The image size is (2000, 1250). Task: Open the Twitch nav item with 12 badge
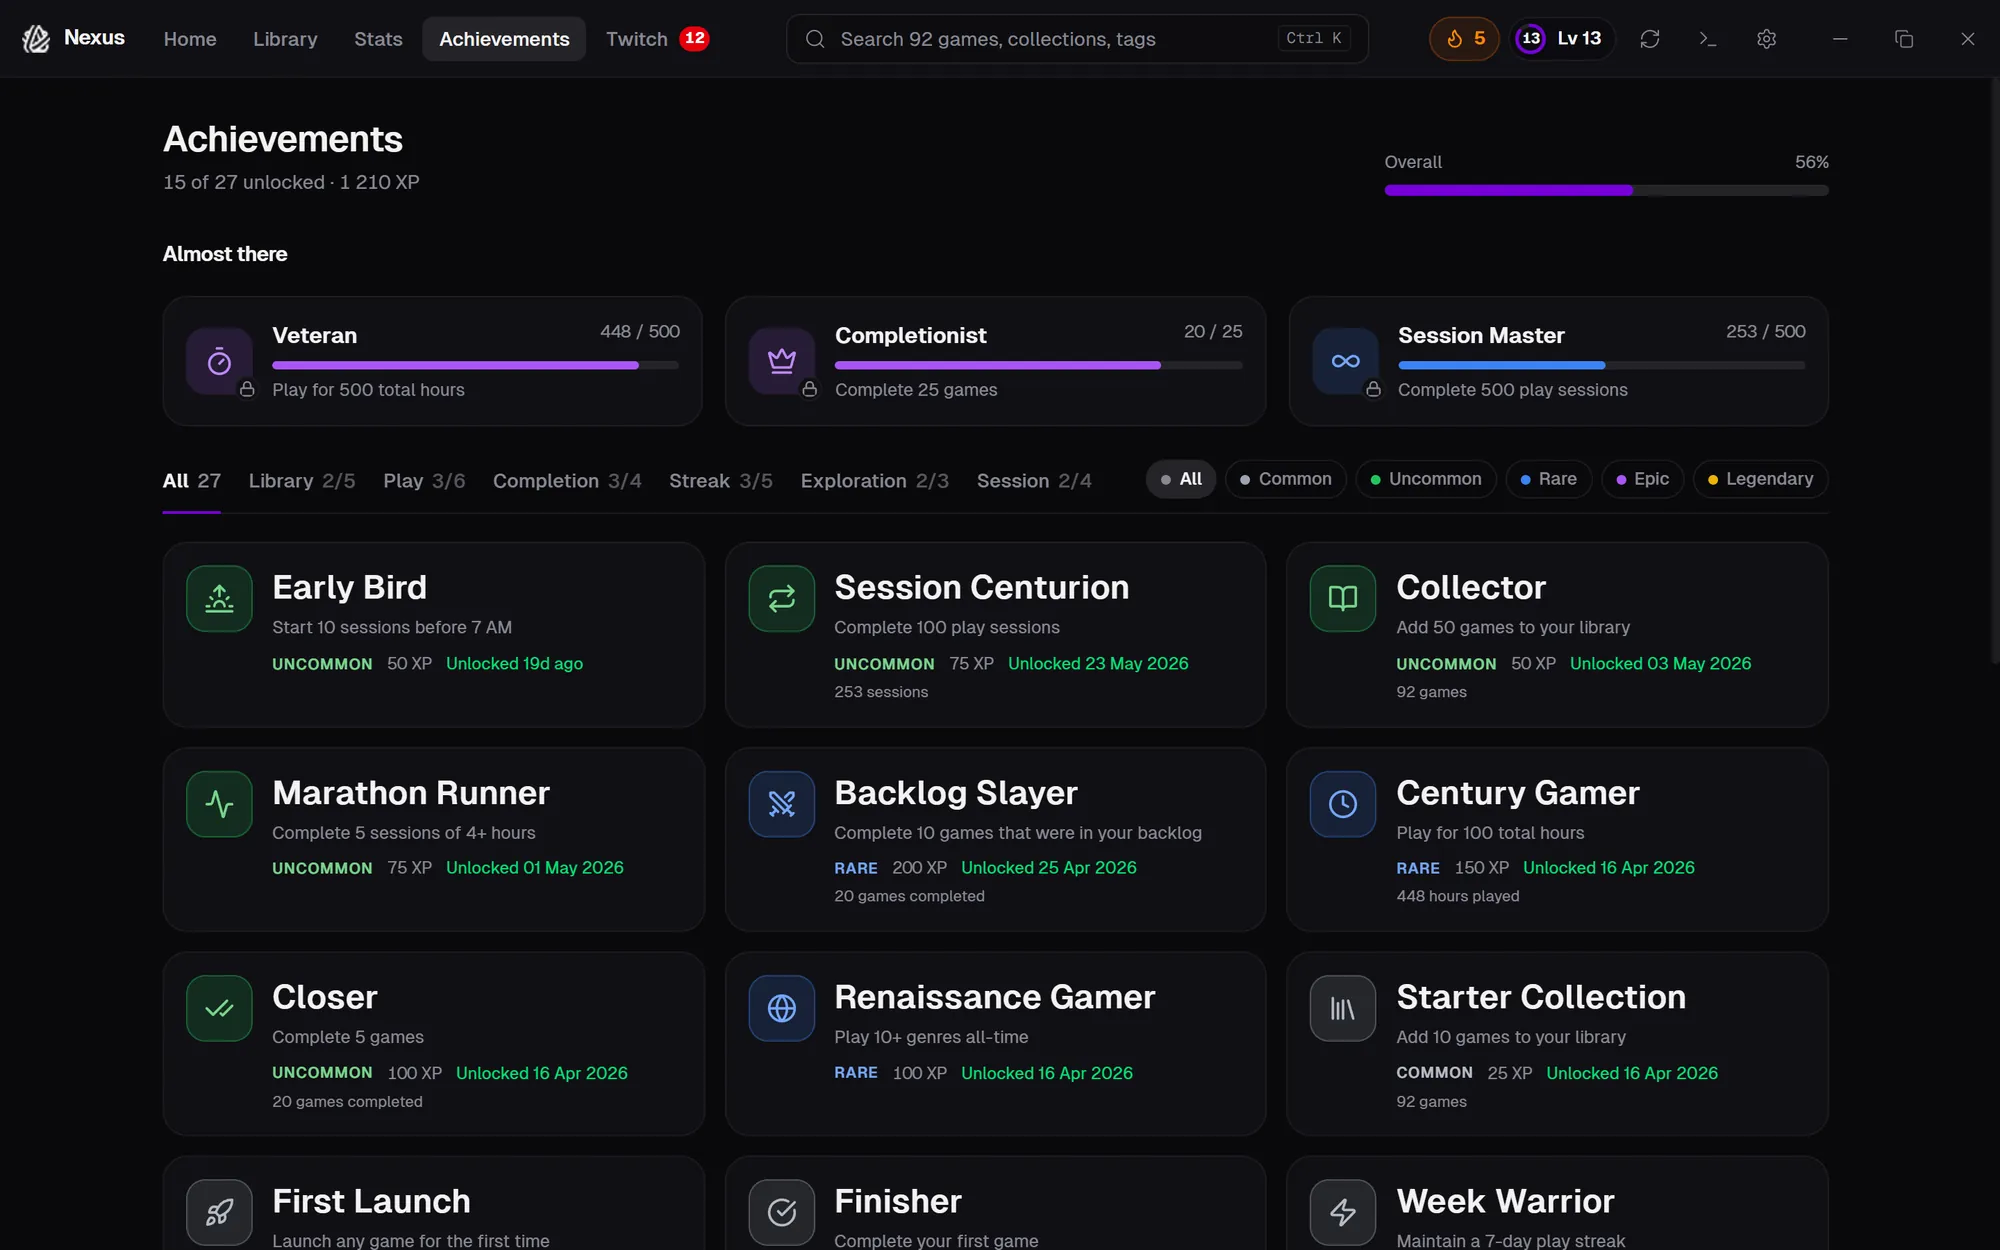click(657, 39)
